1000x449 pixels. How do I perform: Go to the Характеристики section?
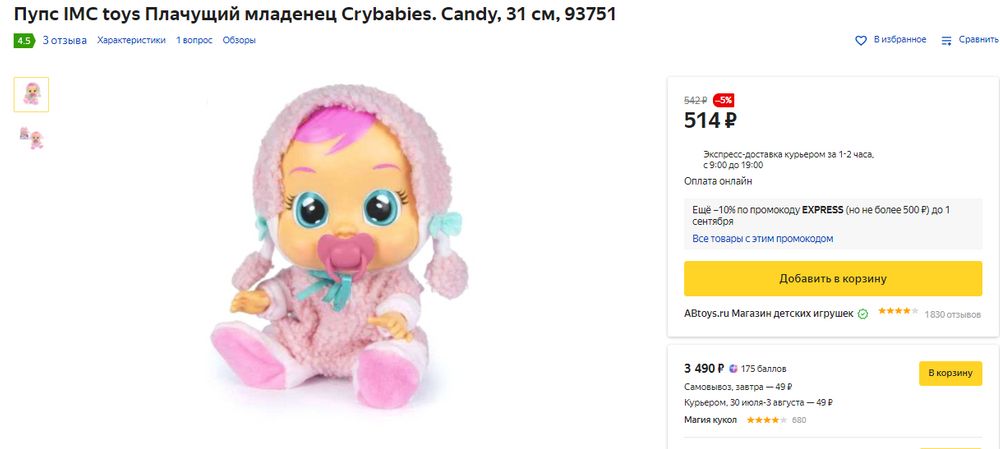[x=131, y=40]
